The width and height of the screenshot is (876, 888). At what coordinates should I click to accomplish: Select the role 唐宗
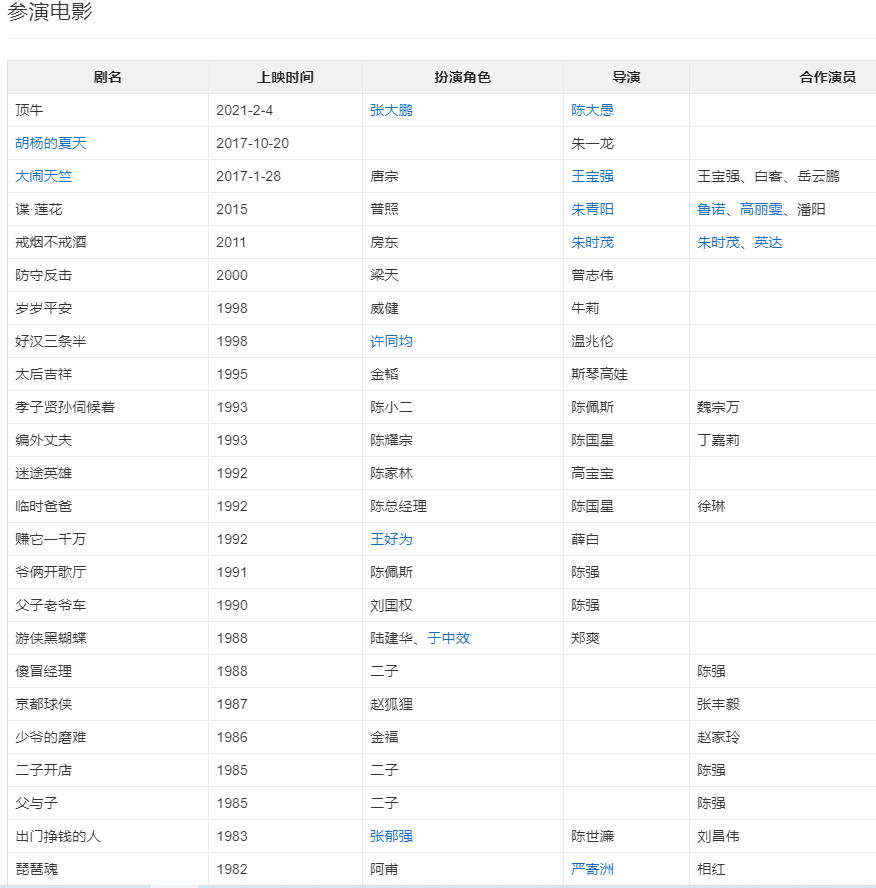(384, 176)
